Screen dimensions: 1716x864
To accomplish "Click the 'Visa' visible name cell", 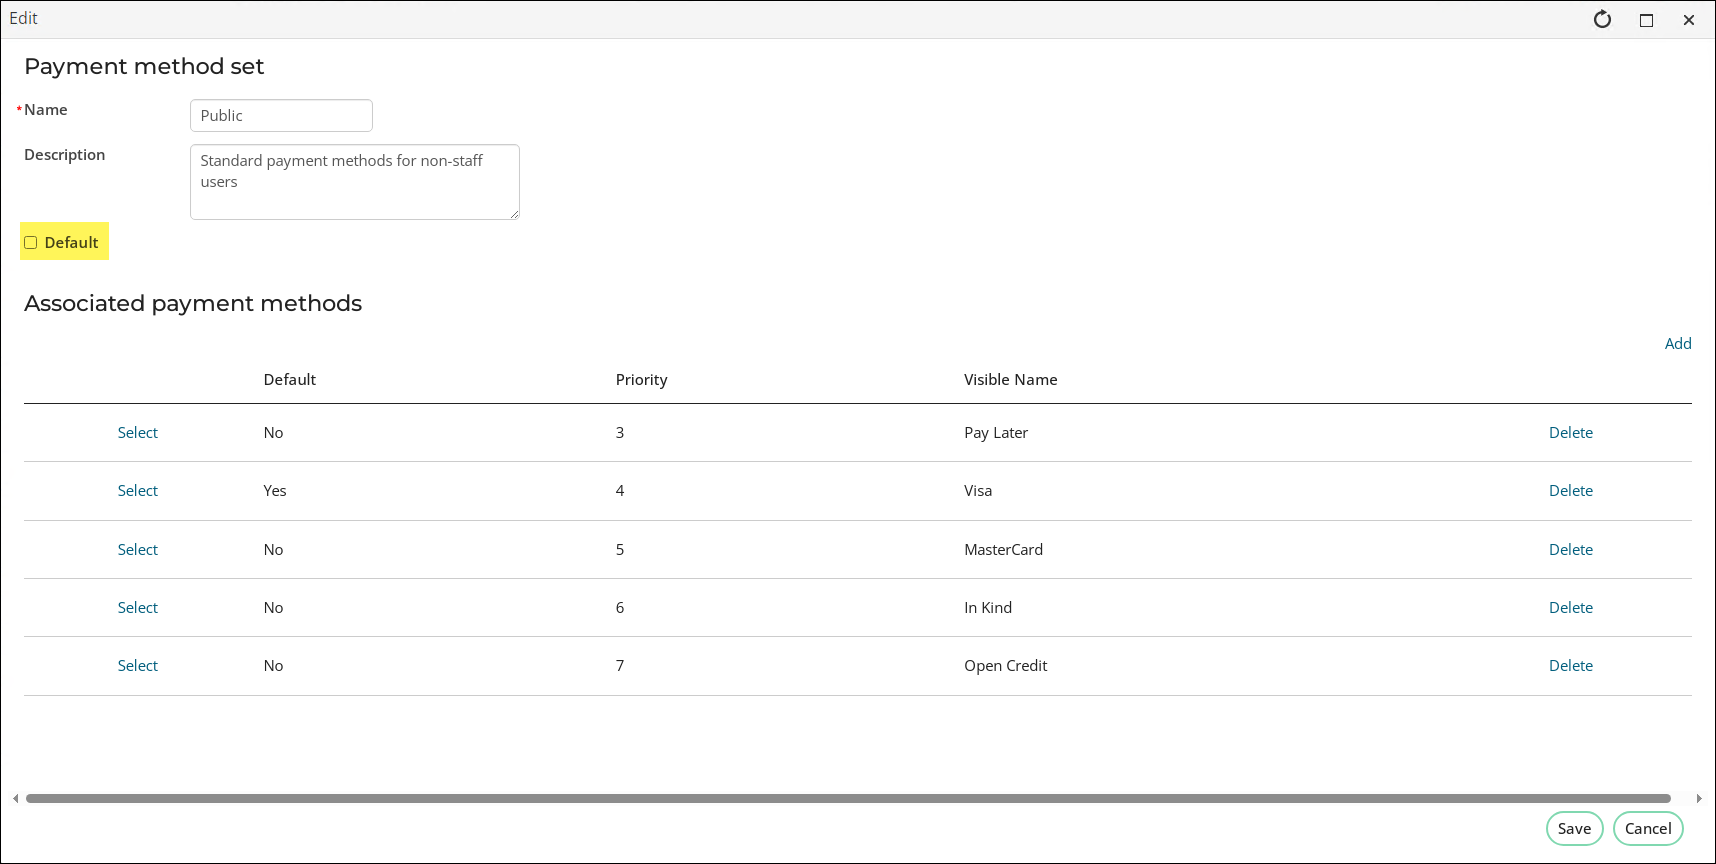I will point(978,490).
